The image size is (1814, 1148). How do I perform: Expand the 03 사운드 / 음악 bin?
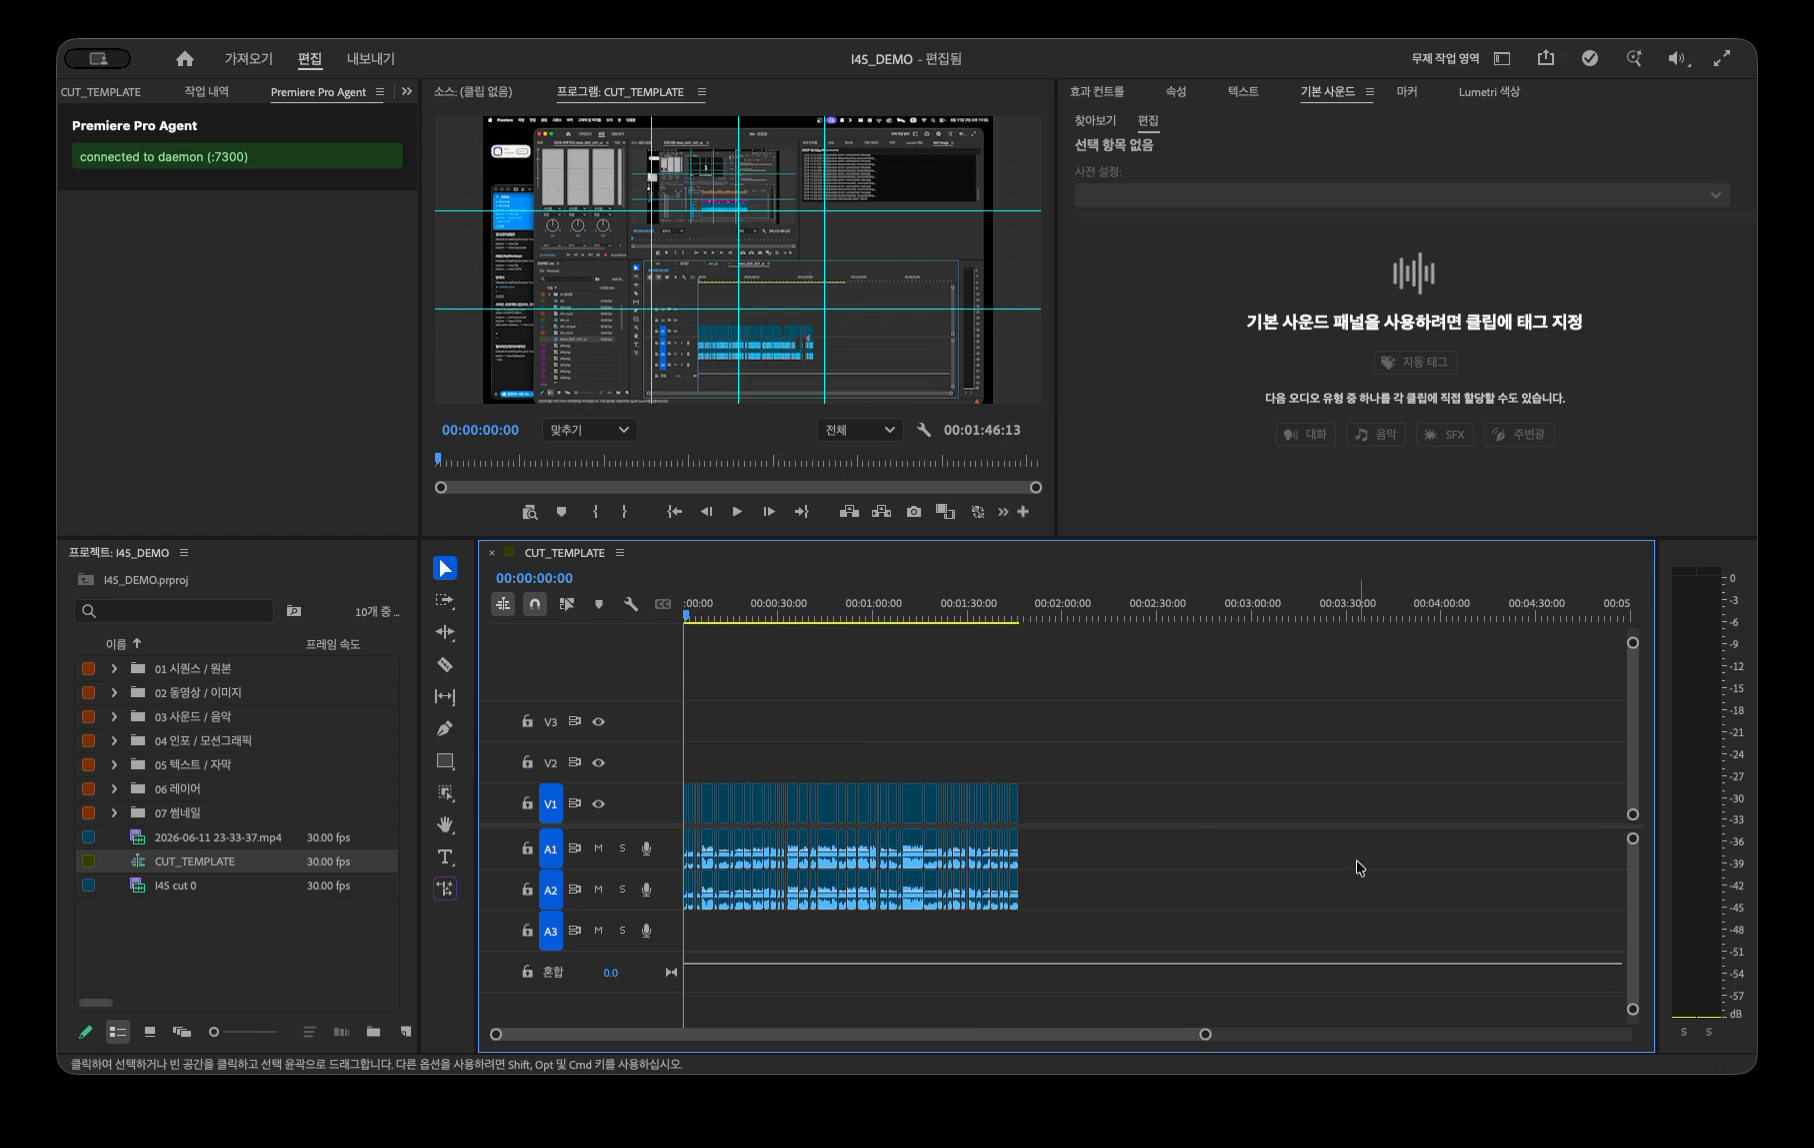[114, 717]
